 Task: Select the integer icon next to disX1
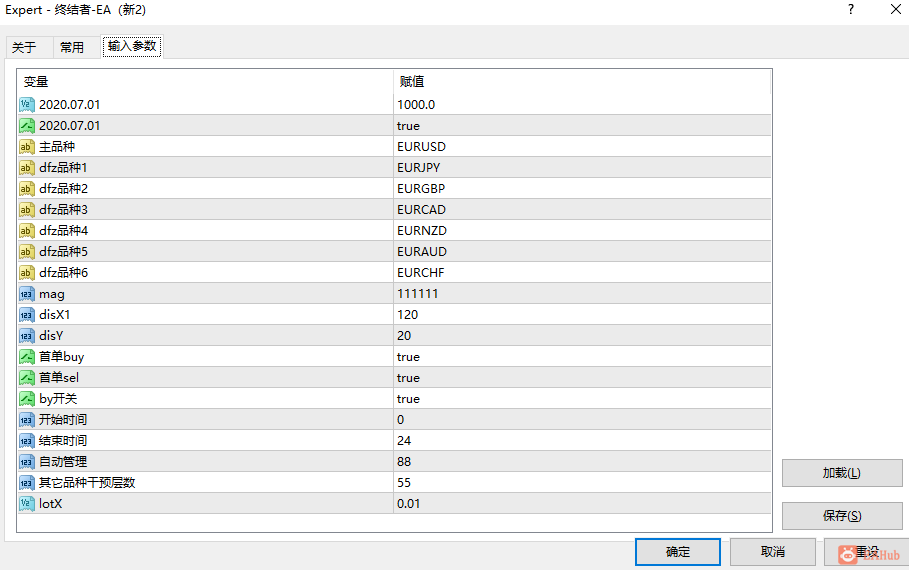click(x=27, y=315)
